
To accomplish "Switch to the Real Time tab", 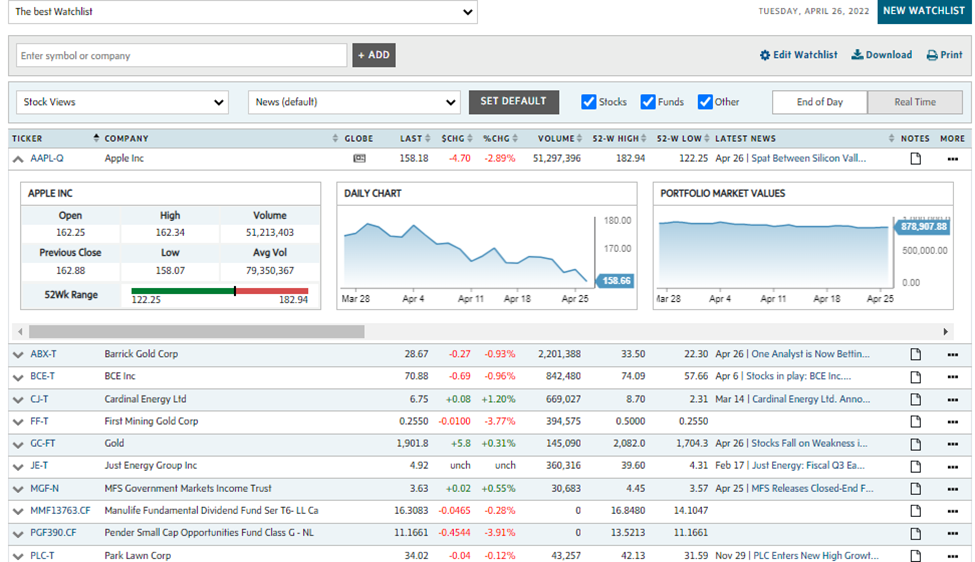I will (x=914, y=102).
